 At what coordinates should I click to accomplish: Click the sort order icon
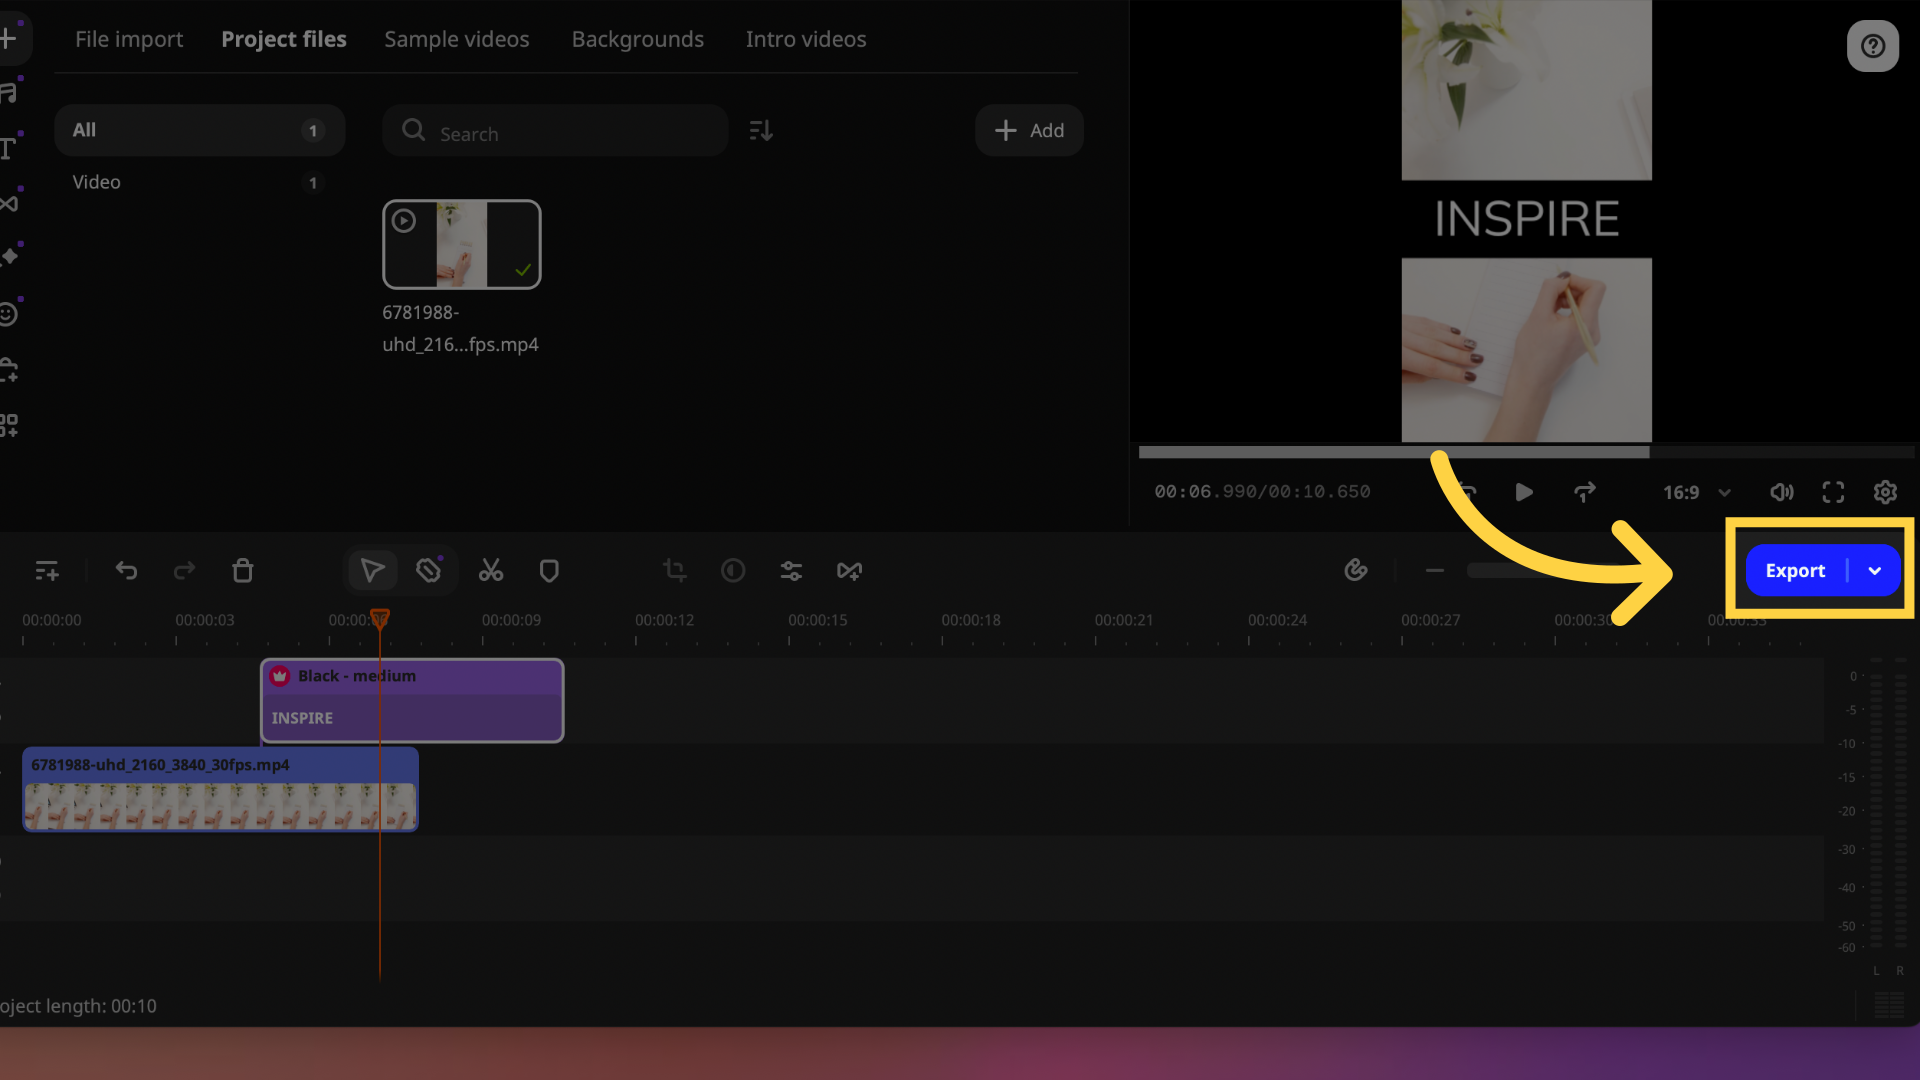[x=761, y=130]
